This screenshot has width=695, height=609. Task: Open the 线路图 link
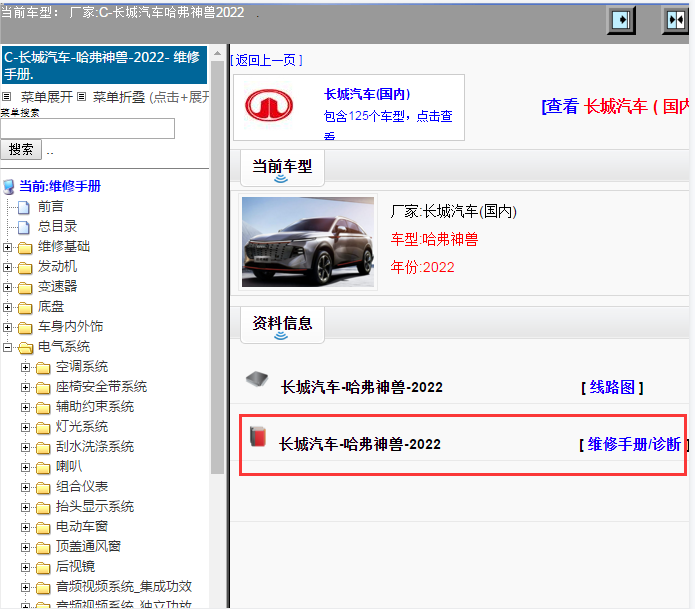pyautogui.click(x=612, y=387)
